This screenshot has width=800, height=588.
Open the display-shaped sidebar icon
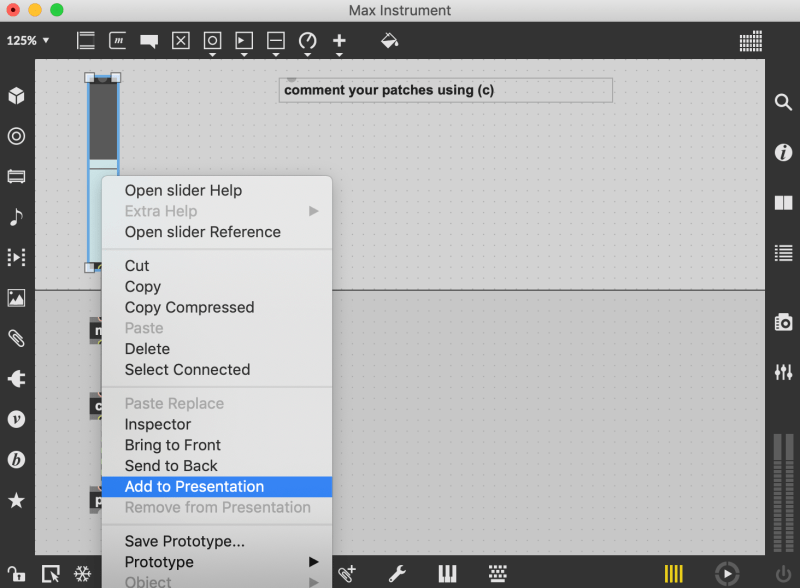pos(16,177)
